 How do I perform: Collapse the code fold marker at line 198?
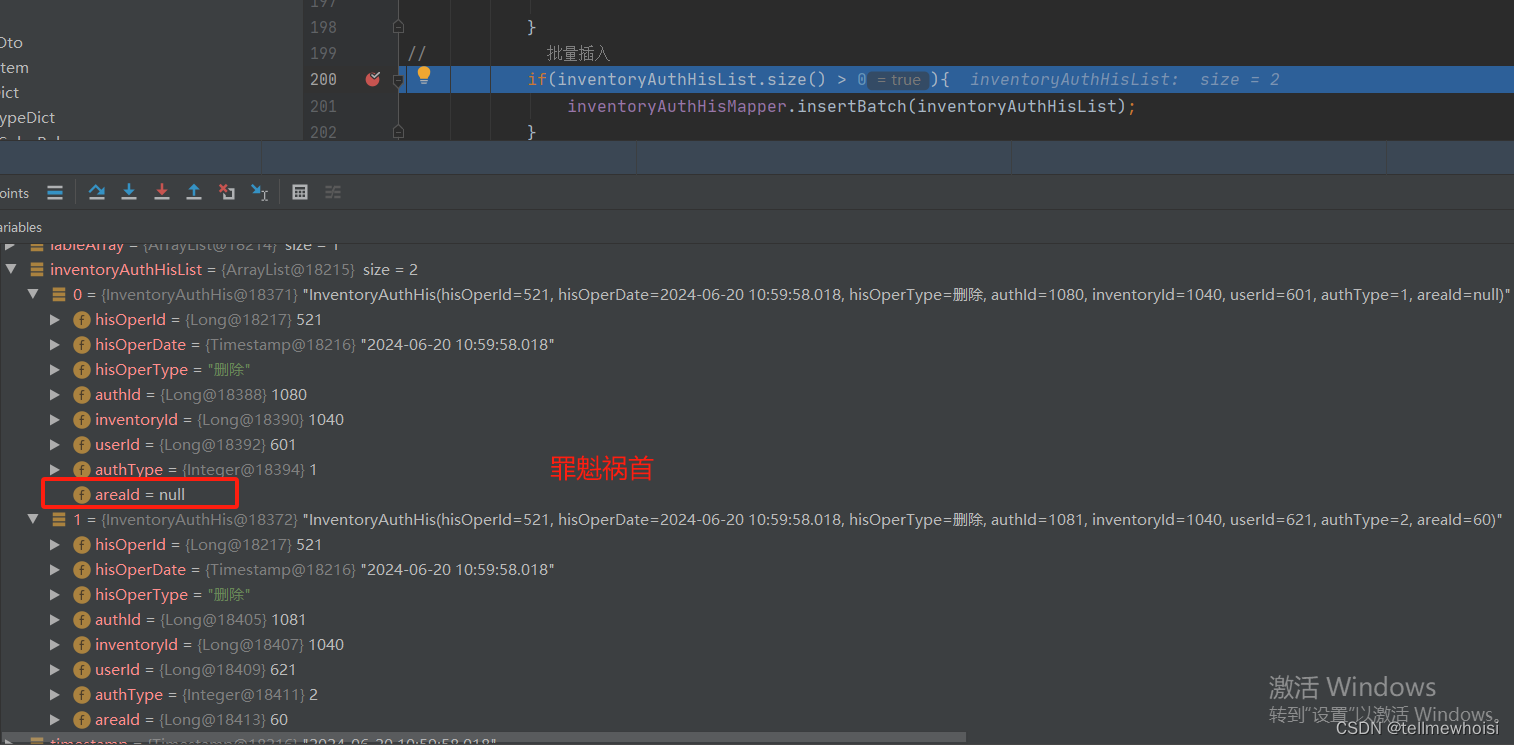(x=398, y=28)
